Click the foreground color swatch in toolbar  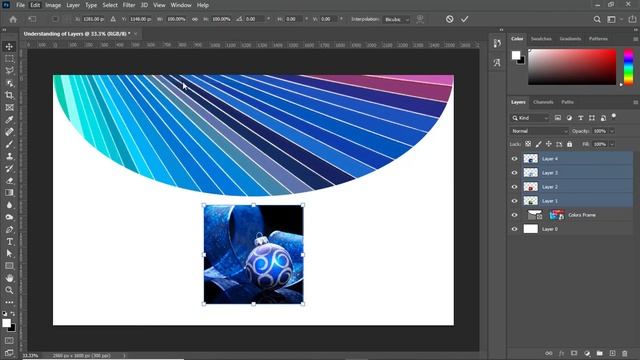[x=6, y=323]
